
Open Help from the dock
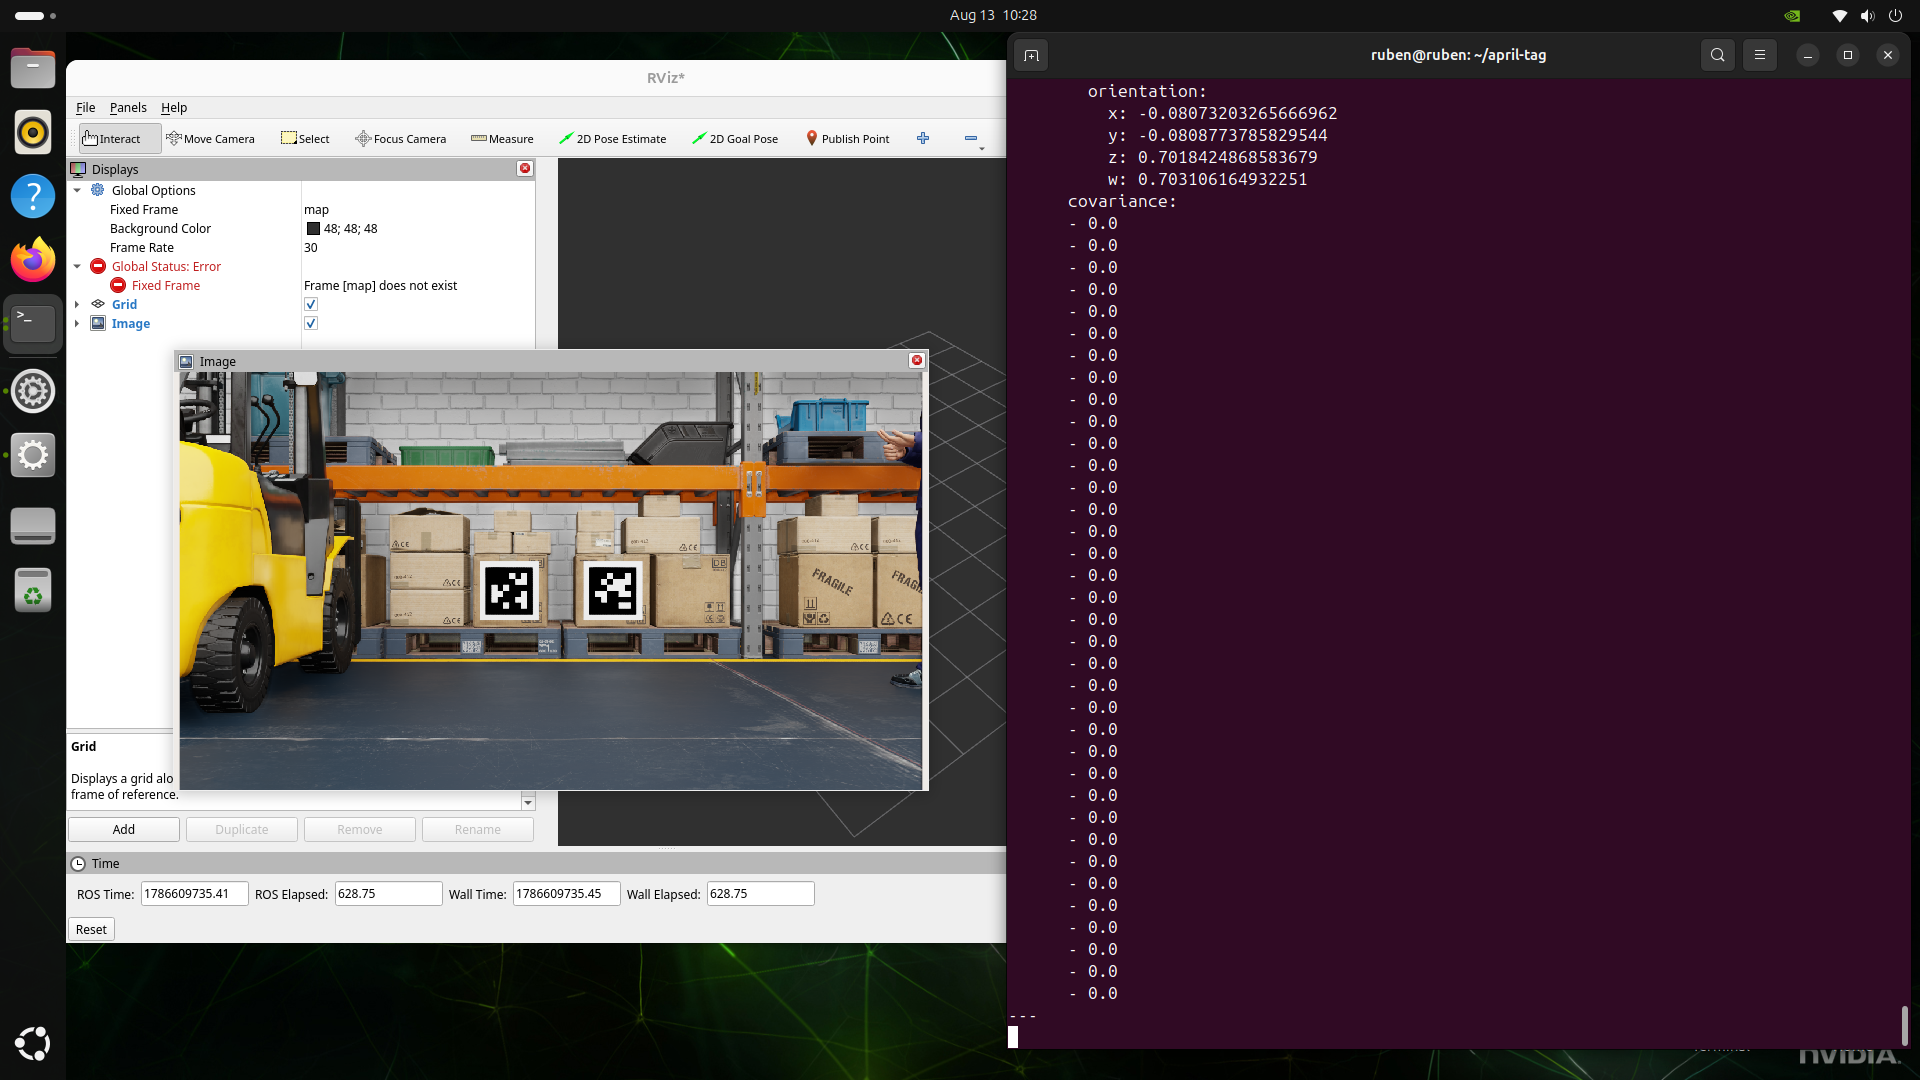pos(33,195)
